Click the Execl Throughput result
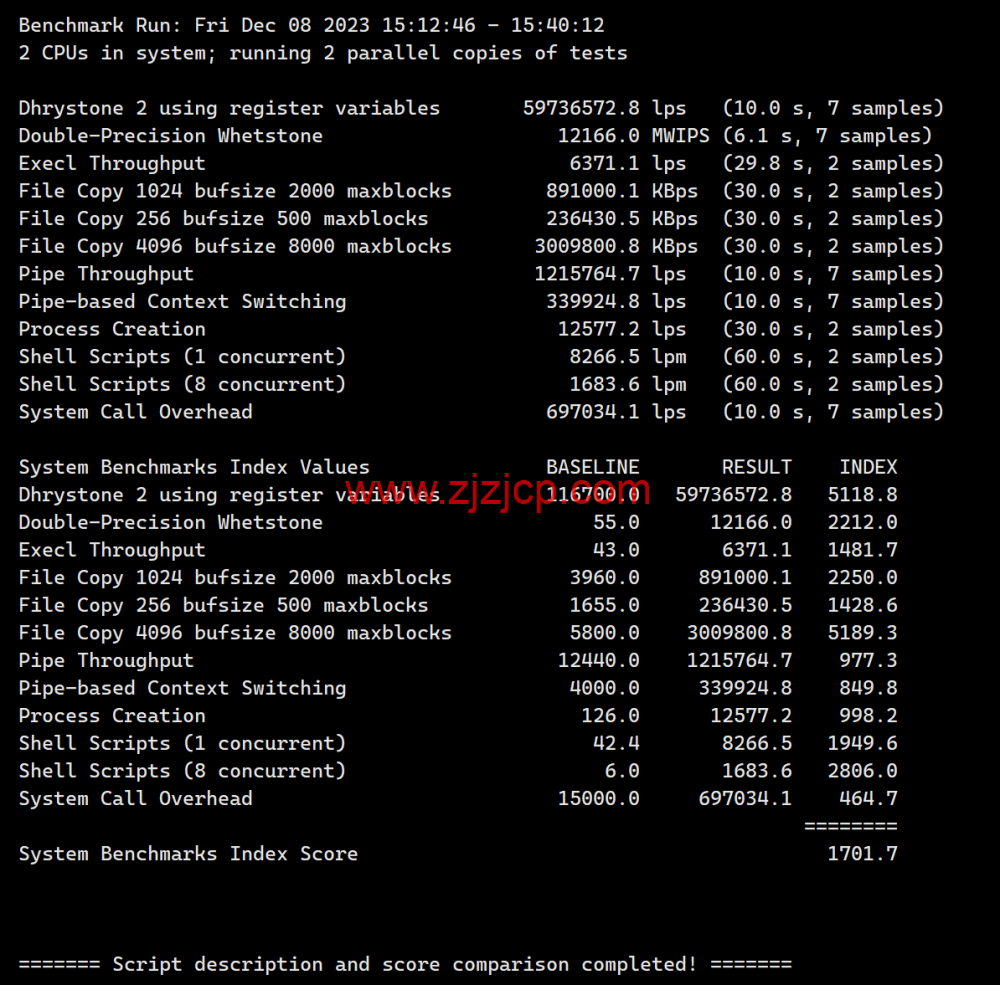Image resolution: width=1000 pixels, height=985 pixels. coord(112,163)
